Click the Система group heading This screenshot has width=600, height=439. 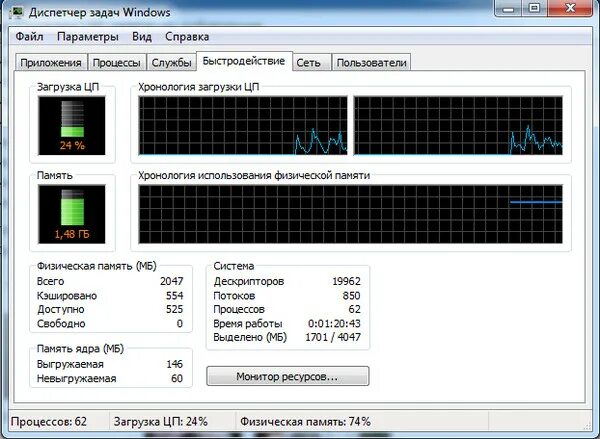233,266
